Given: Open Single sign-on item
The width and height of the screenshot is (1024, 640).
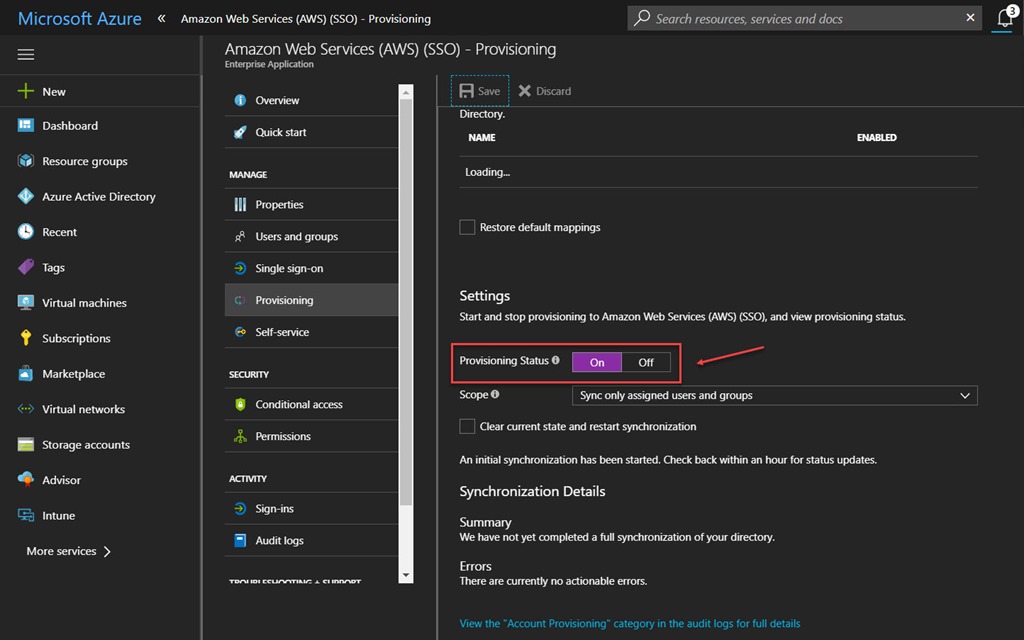Looking at the screenshot, I should click(312, 268).
